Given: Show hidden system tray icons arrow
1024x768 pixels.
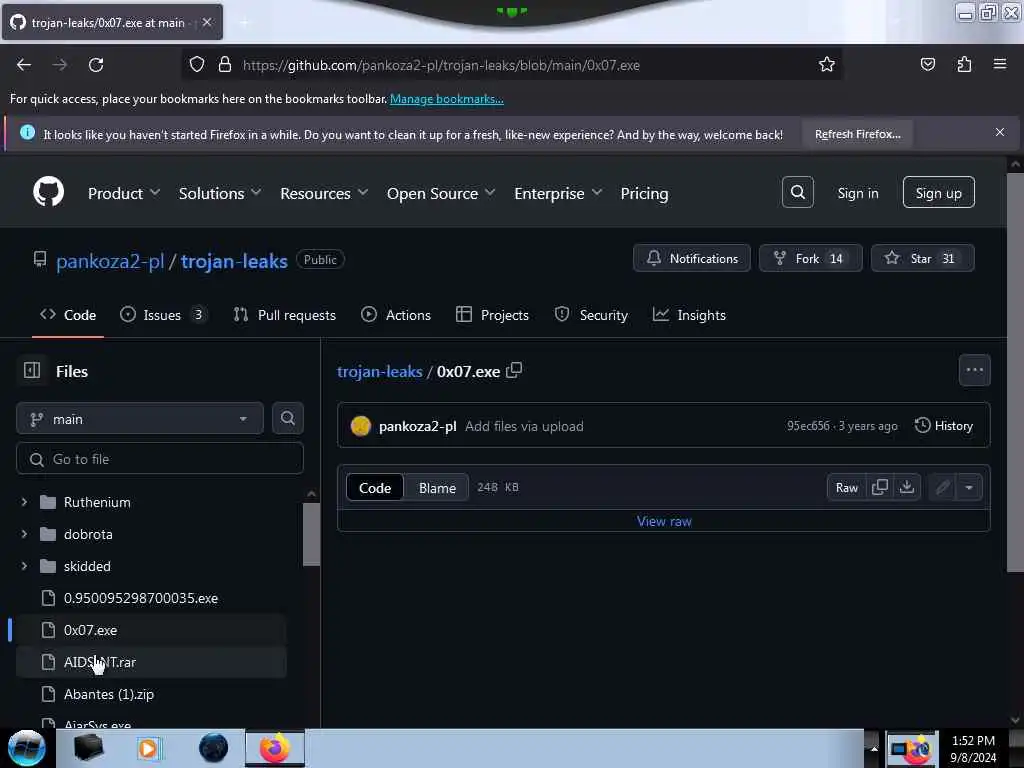Looking at the screenshot, I should click(x=874, y=748).
